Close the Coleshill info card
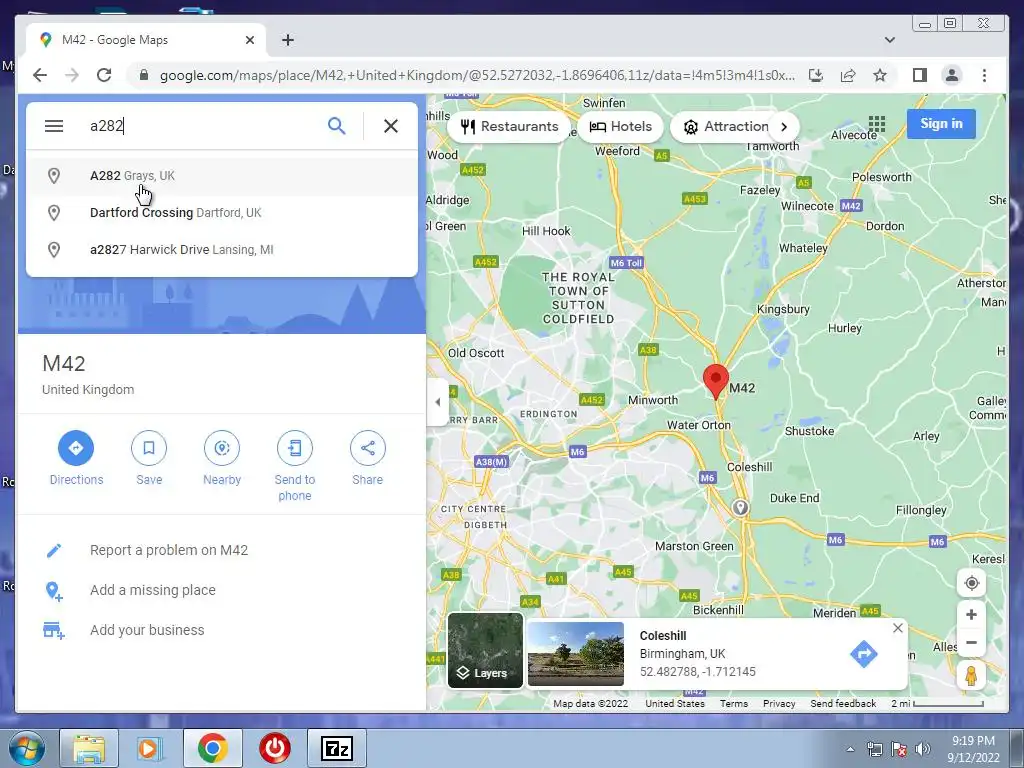The image size is (1024, 768). [x=898, y=628]
